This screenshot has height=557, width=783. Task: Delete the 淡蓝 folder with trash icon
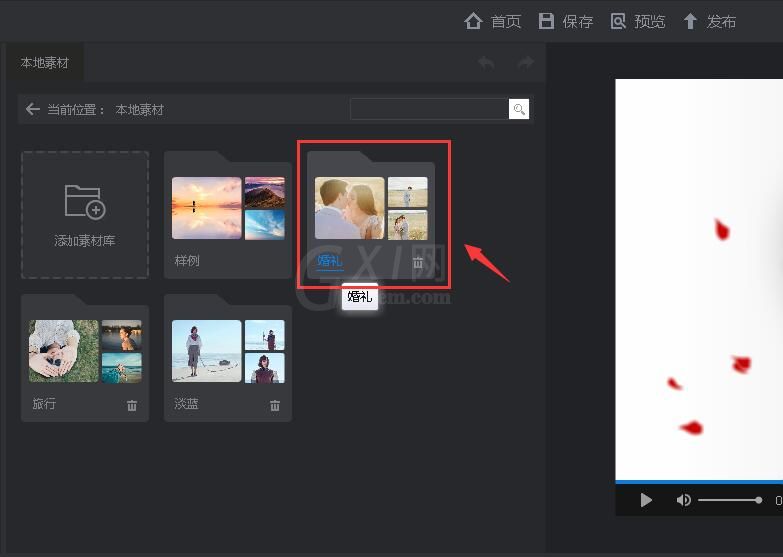pyautogui.click(x=275, y=405)
